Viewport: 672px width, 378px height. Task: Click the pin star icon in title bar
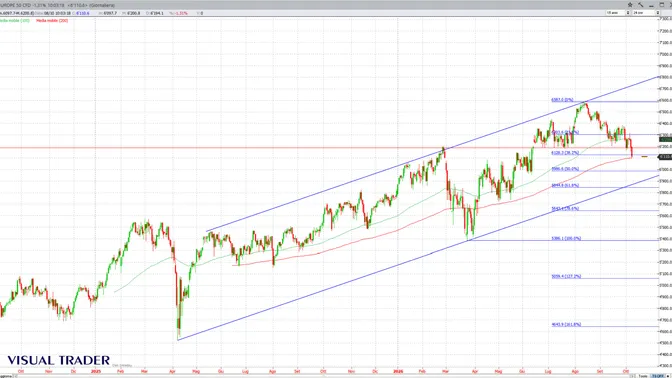click(630, 5)
